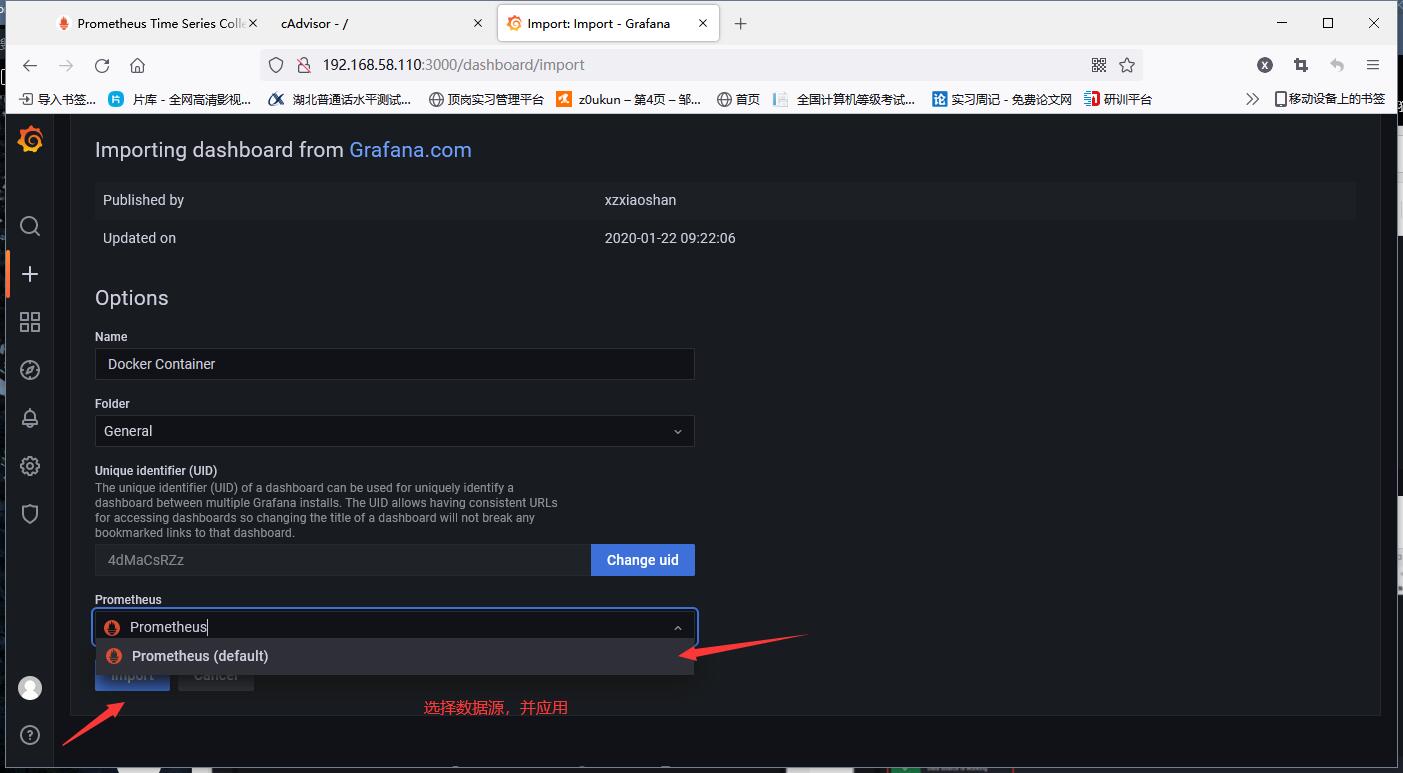Open the Dashboards grid icon in sidebar
This screenshot has width=1403, height=773.
pos(30,322)
